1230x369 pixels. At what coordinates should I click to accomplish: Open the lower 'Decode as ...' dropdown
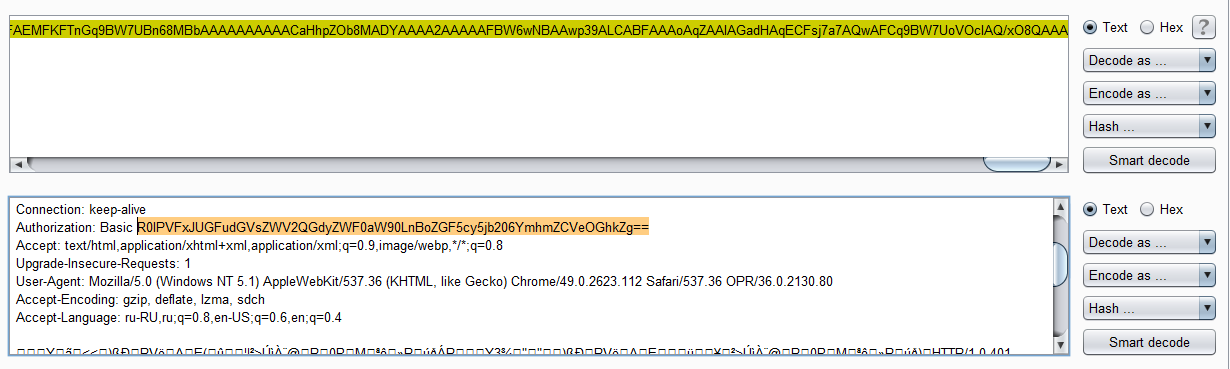tap(1149, 243)
